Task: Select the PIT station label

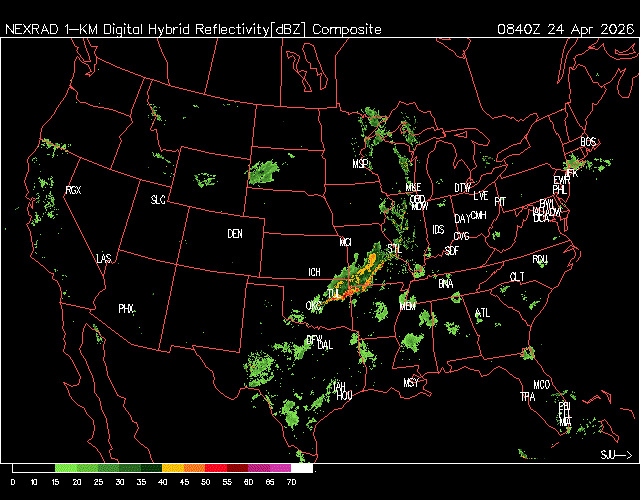Action: [500, 201]
